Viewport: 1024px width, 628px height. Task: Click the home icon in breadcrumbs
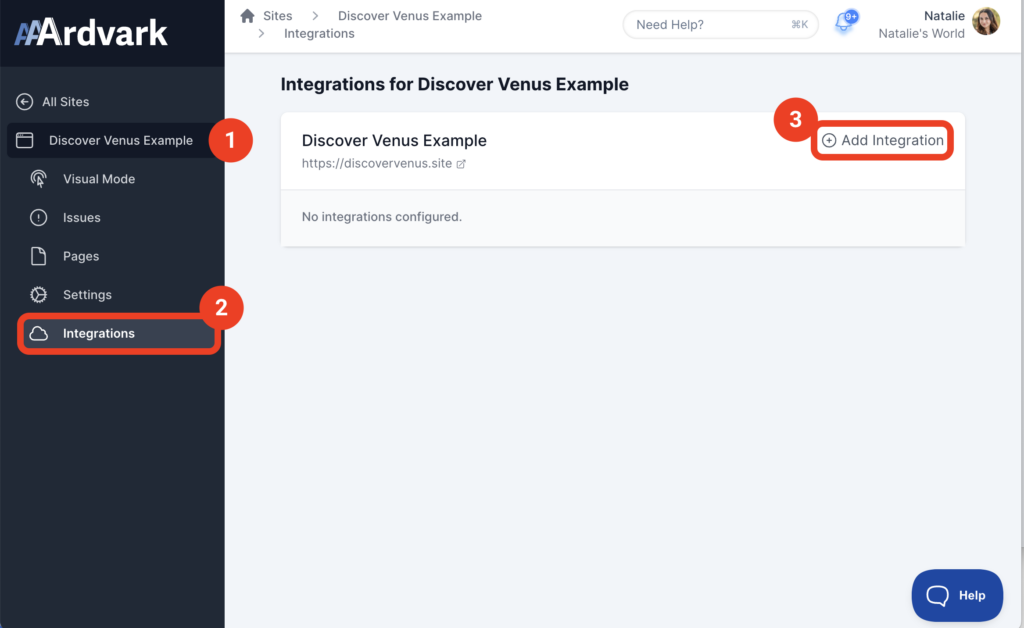pos(248,16)
